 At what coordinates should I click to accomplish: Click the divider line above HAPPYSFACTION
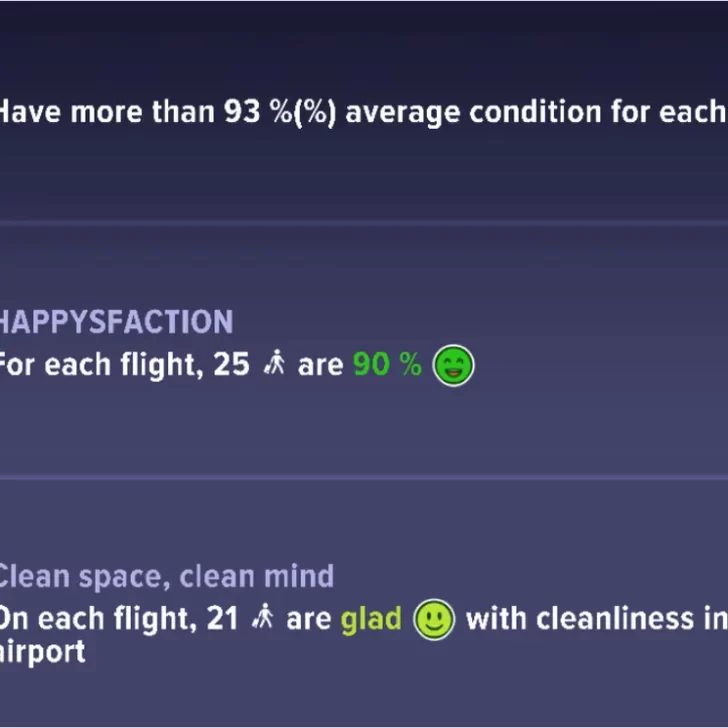coord(364,223)
